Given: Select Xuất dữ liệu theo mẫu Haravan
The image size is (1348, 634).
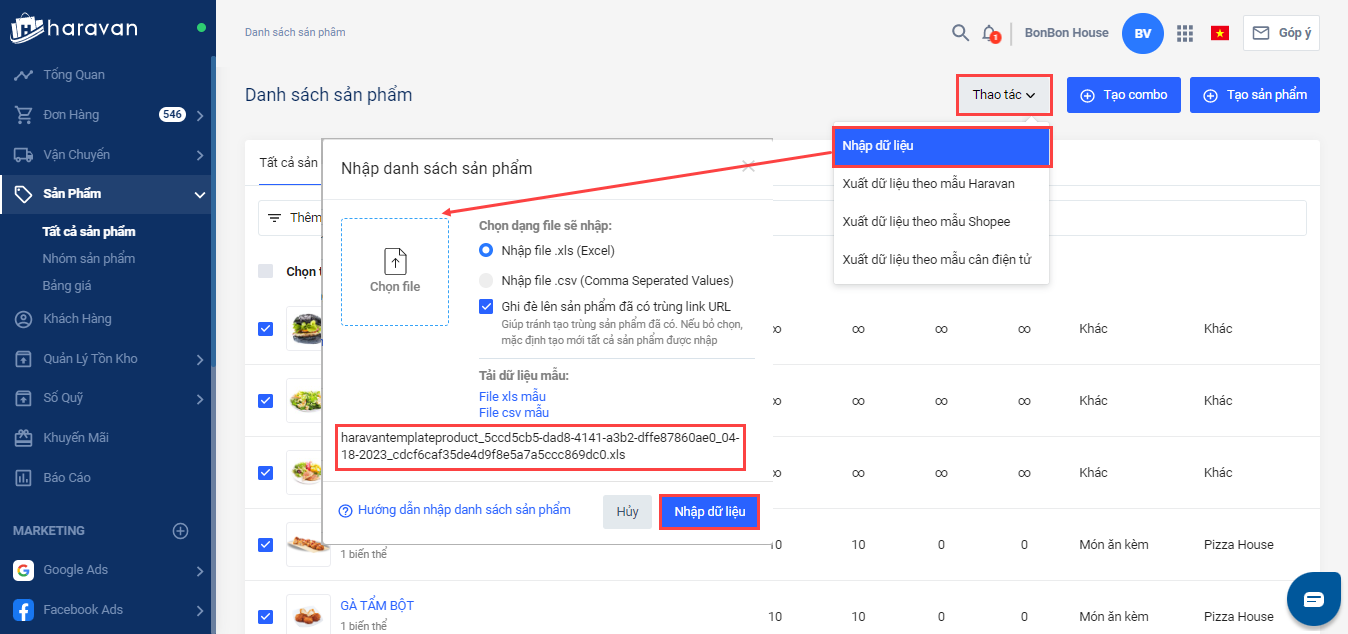Looking at the screenshot, I should point(928,183).
